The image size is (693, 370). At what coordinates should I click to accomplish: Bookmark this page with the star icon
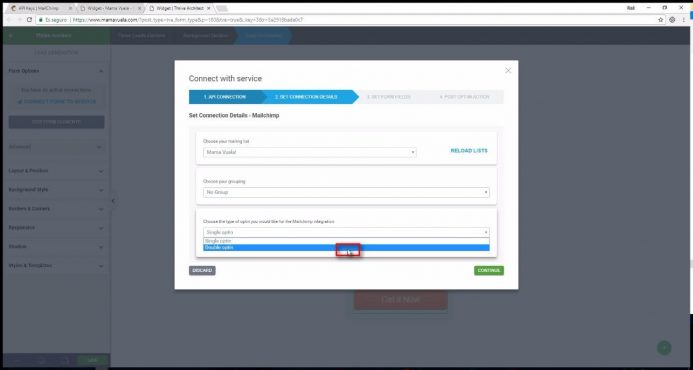tap(661, 20)
